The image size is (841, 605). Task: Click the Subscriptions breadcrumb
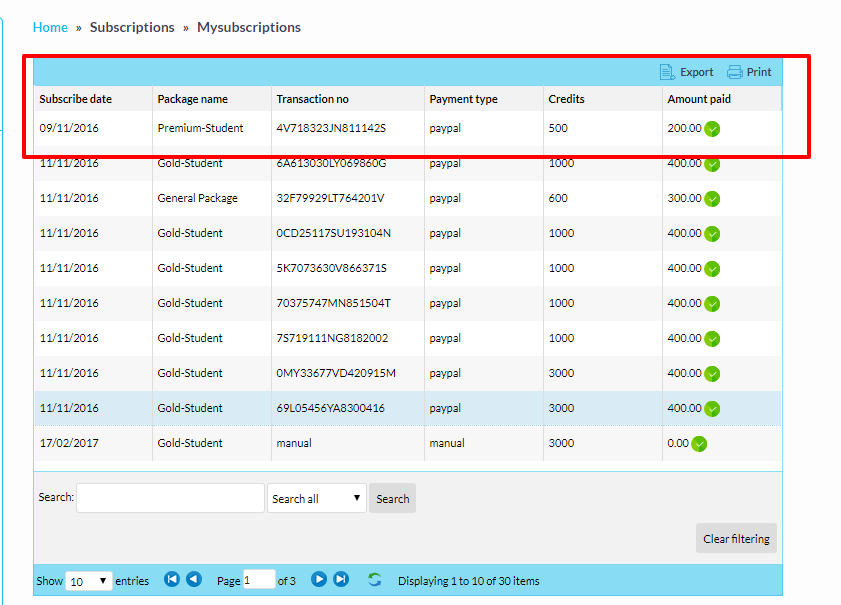(132, 27)
